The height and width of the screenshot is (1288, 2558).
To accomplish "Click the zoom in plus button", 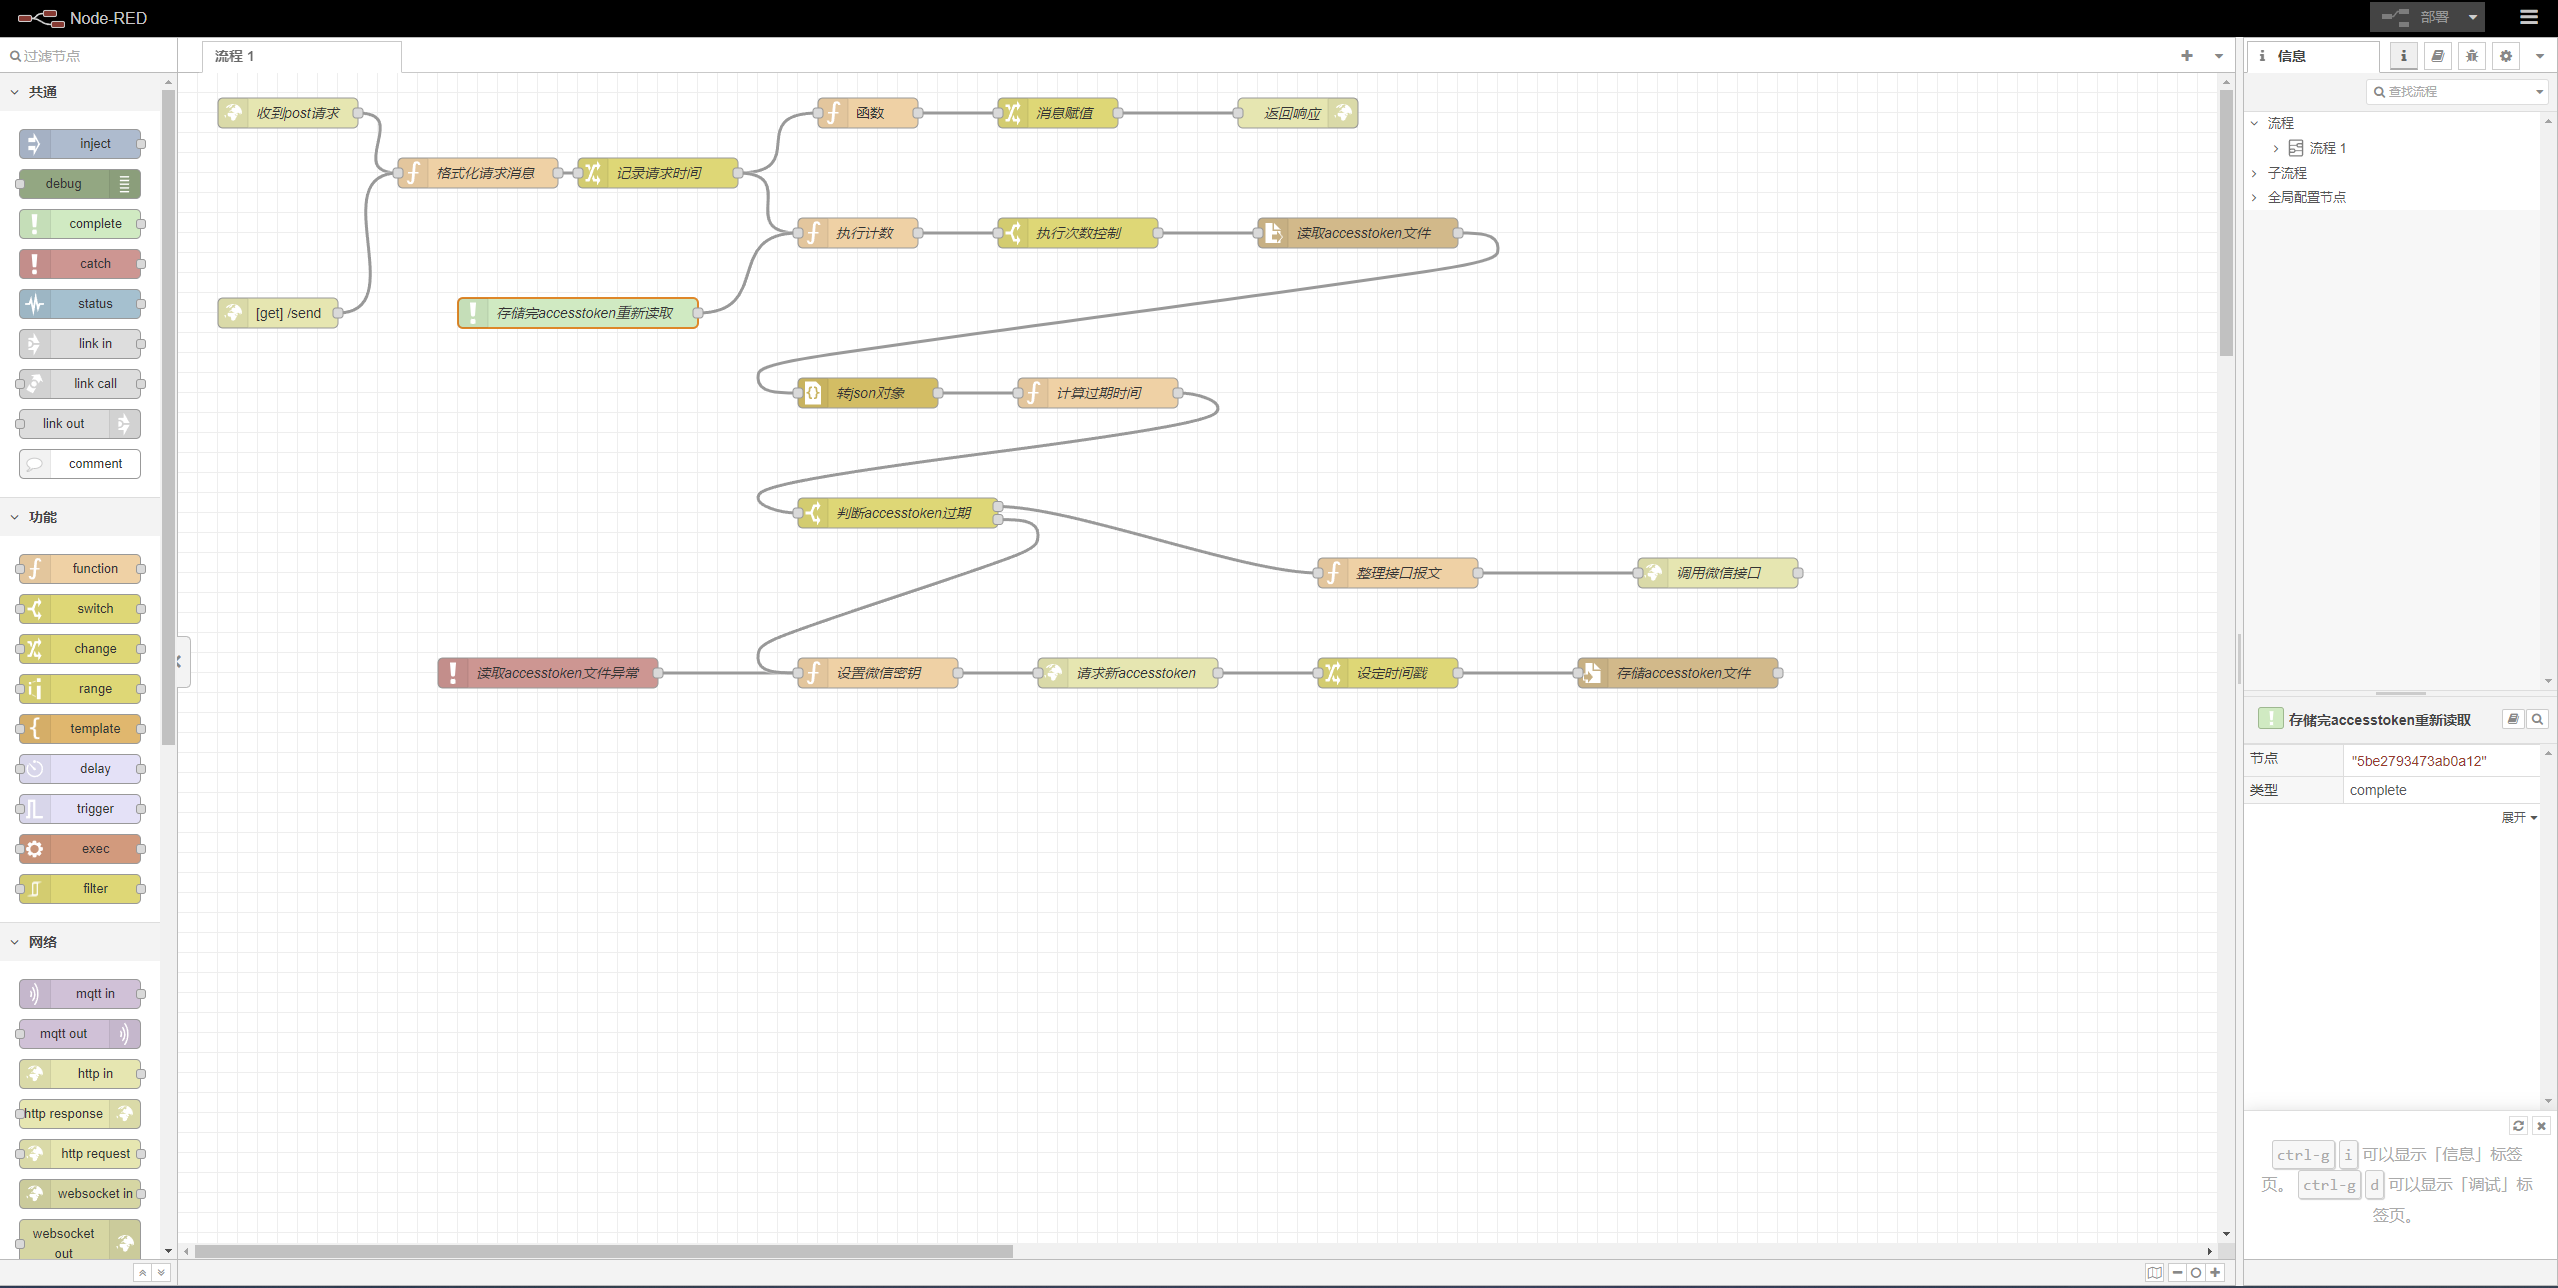I will click(2216, 1272).
